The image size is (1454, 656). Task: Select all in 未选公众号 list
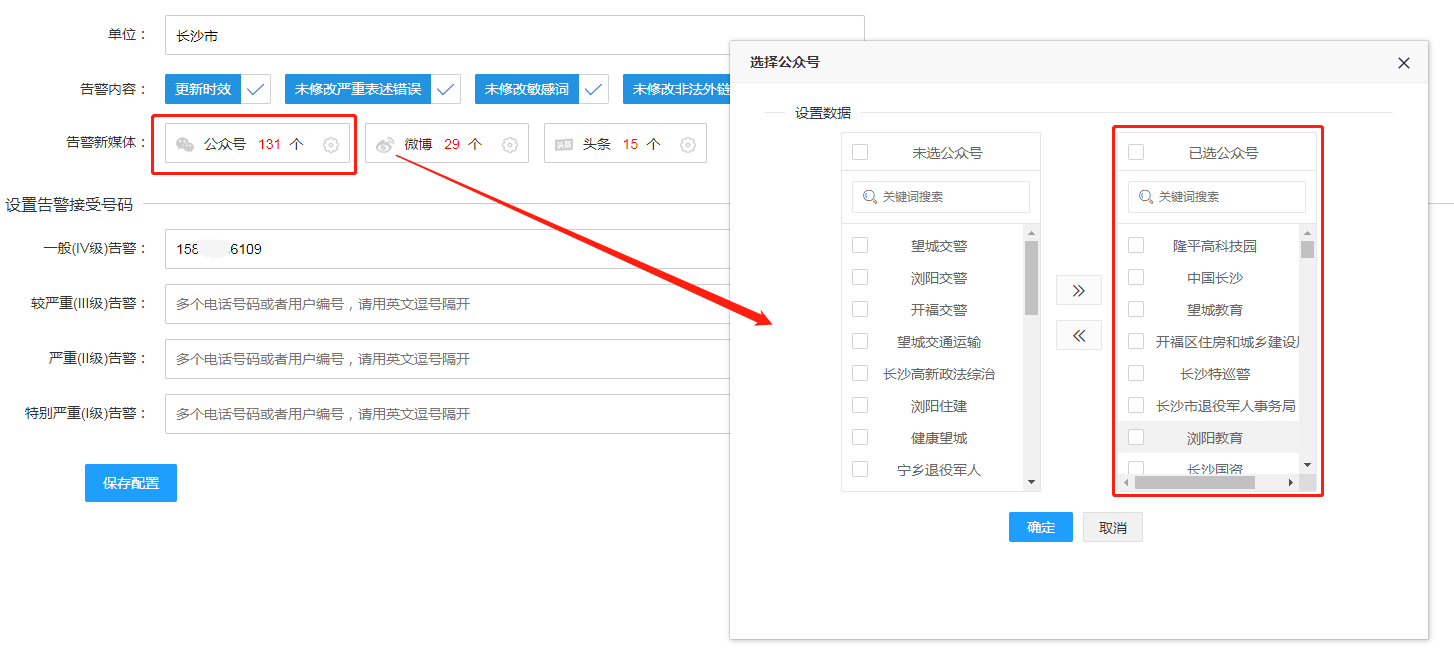(x=860, y=152)
